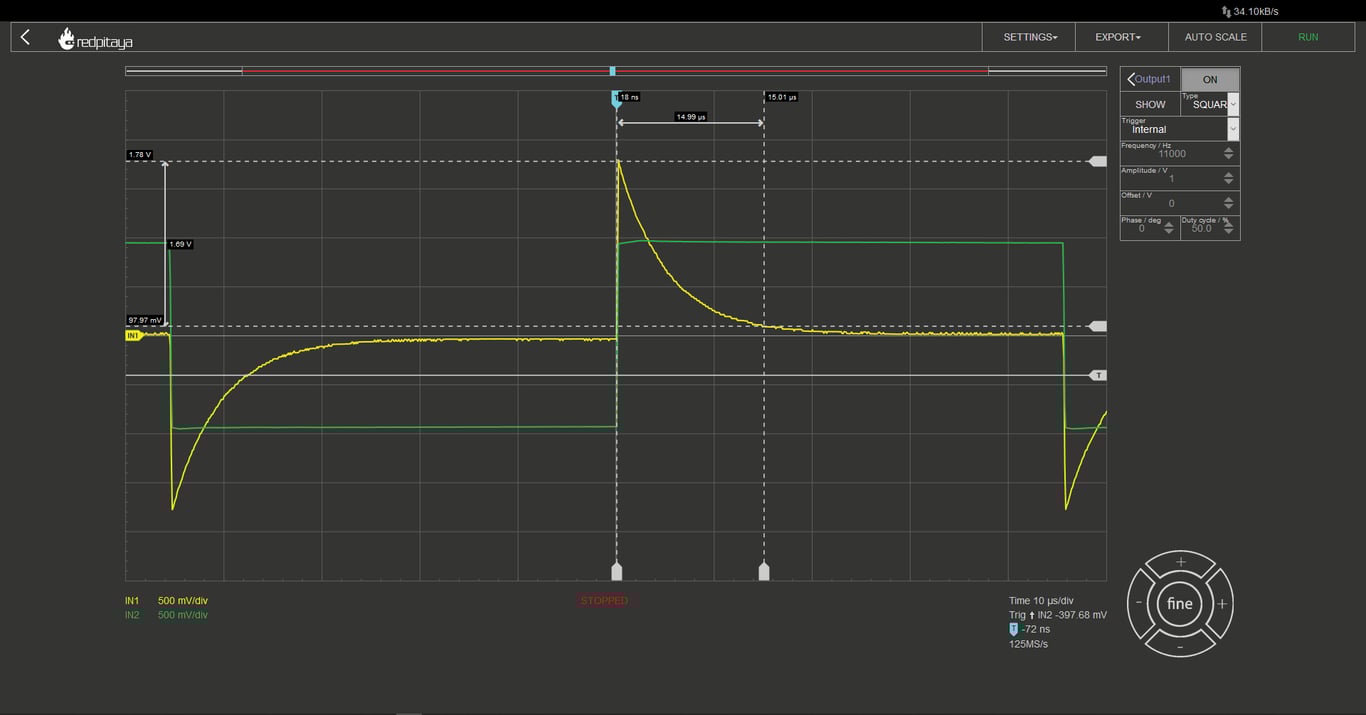Click the Red Pitaya logo

click(95, 39)
